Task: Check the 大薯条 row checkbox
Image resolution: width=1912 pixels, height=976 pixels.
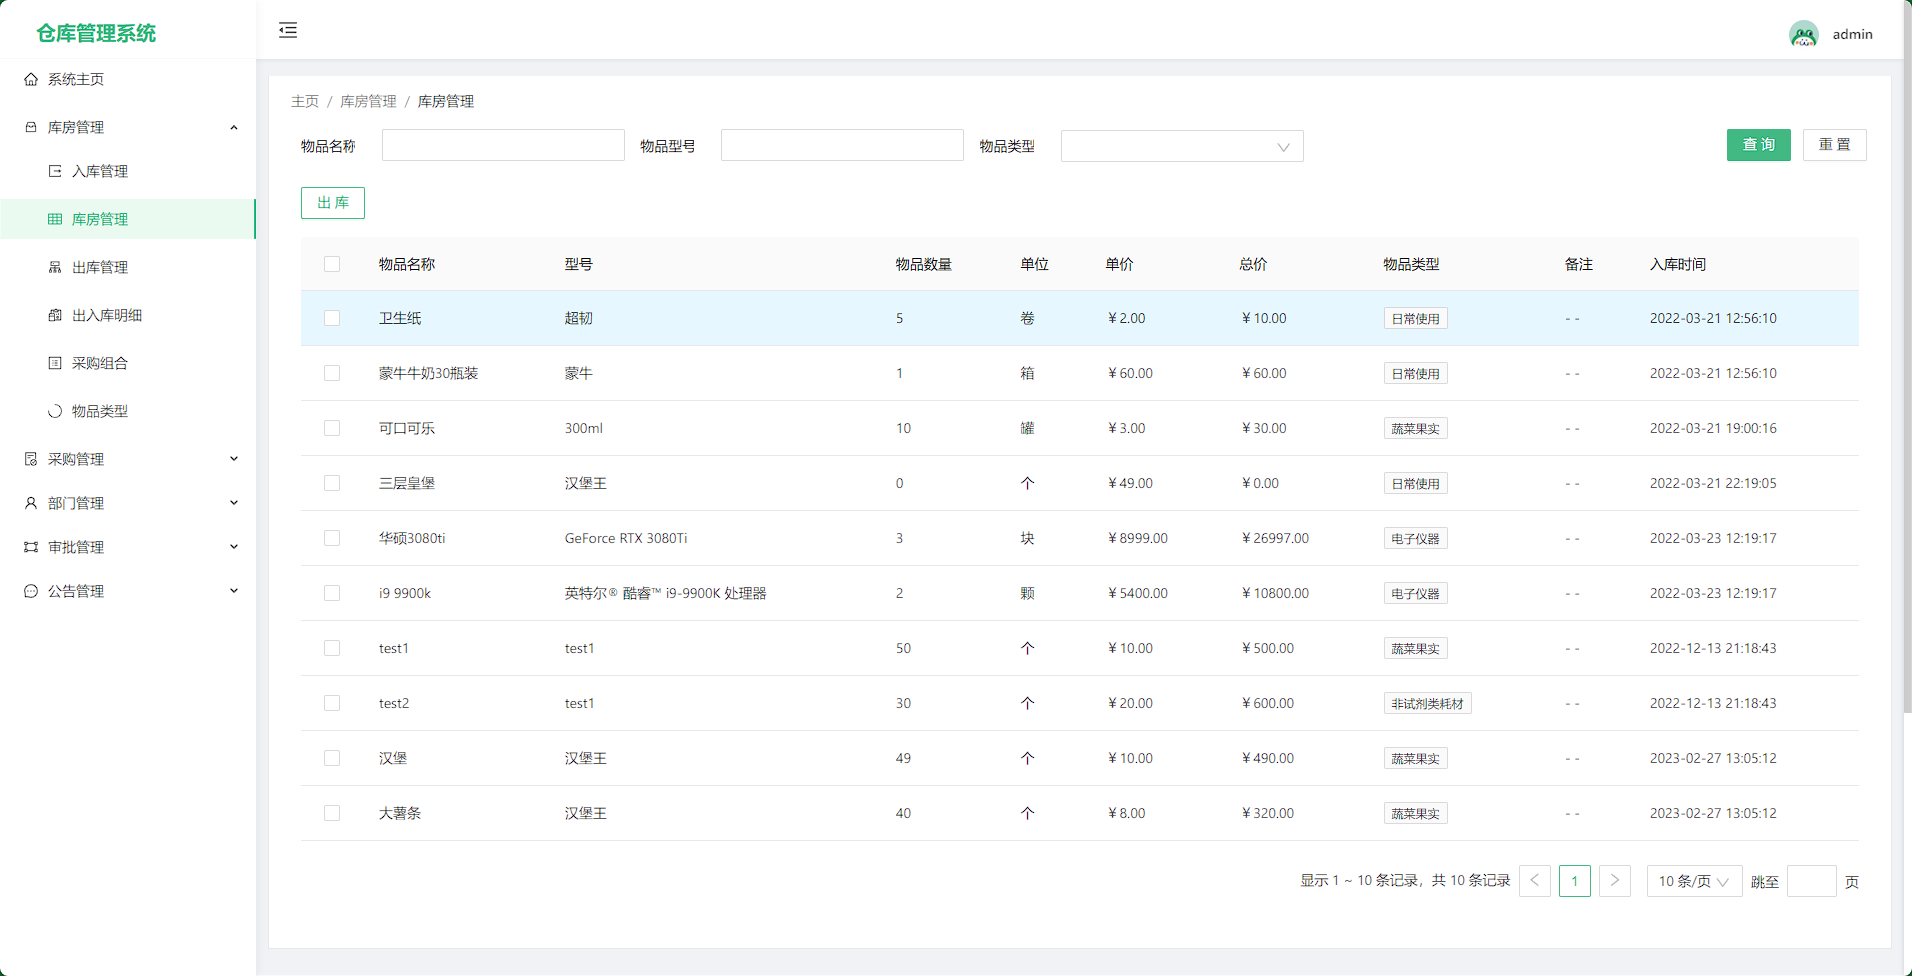Action: click(332, 813)
